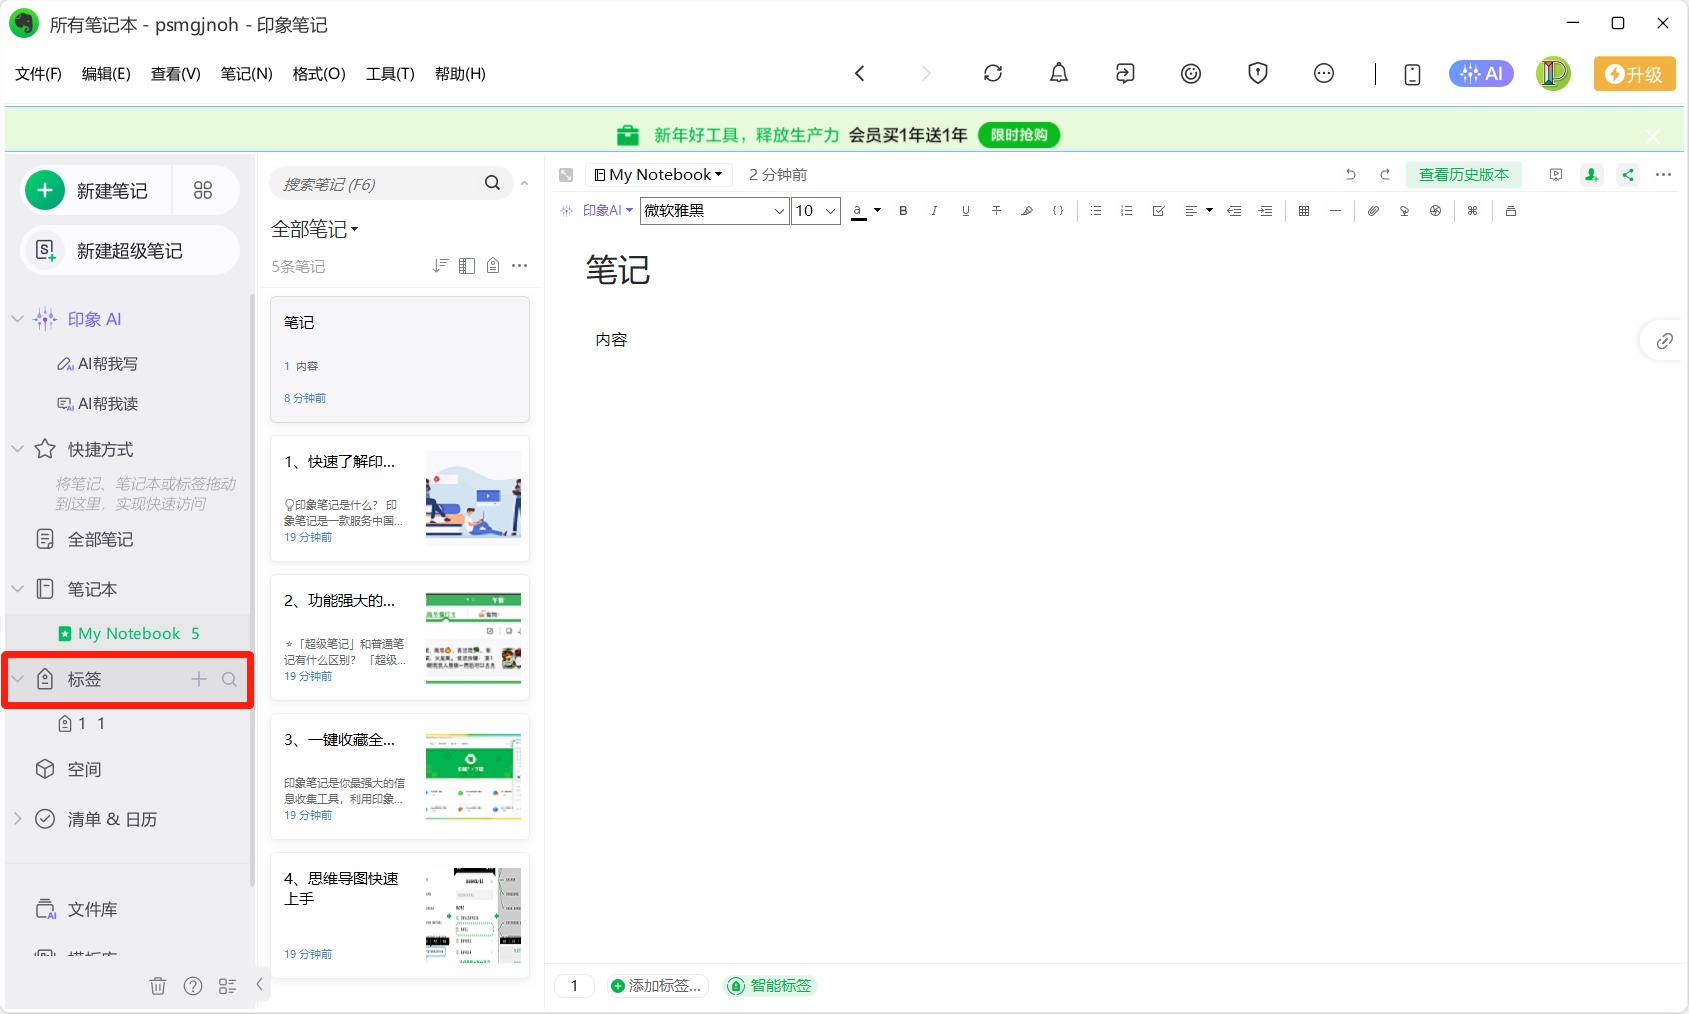Screen dimensions: 1689x1014
Task: Insert a table into the note
Action: (1304, 211)
